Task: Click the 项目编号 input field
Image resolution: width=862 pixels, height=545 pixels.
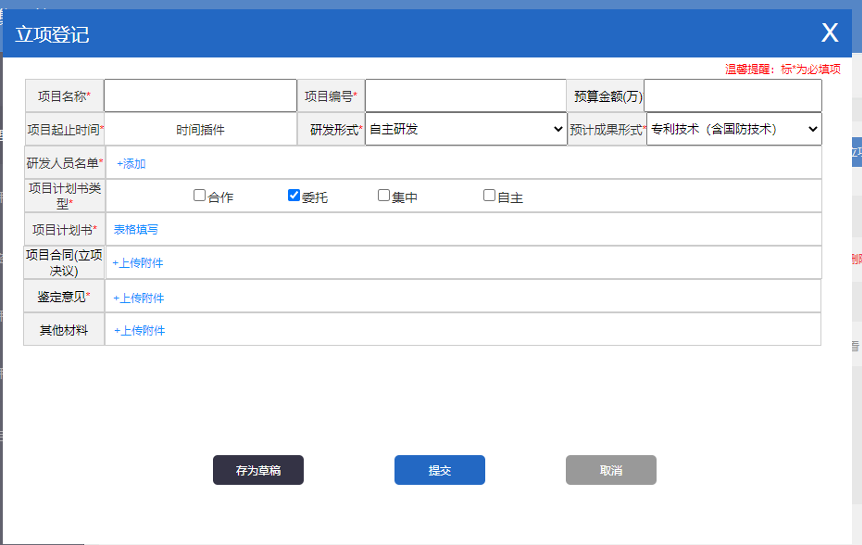Action: point(465,96)
